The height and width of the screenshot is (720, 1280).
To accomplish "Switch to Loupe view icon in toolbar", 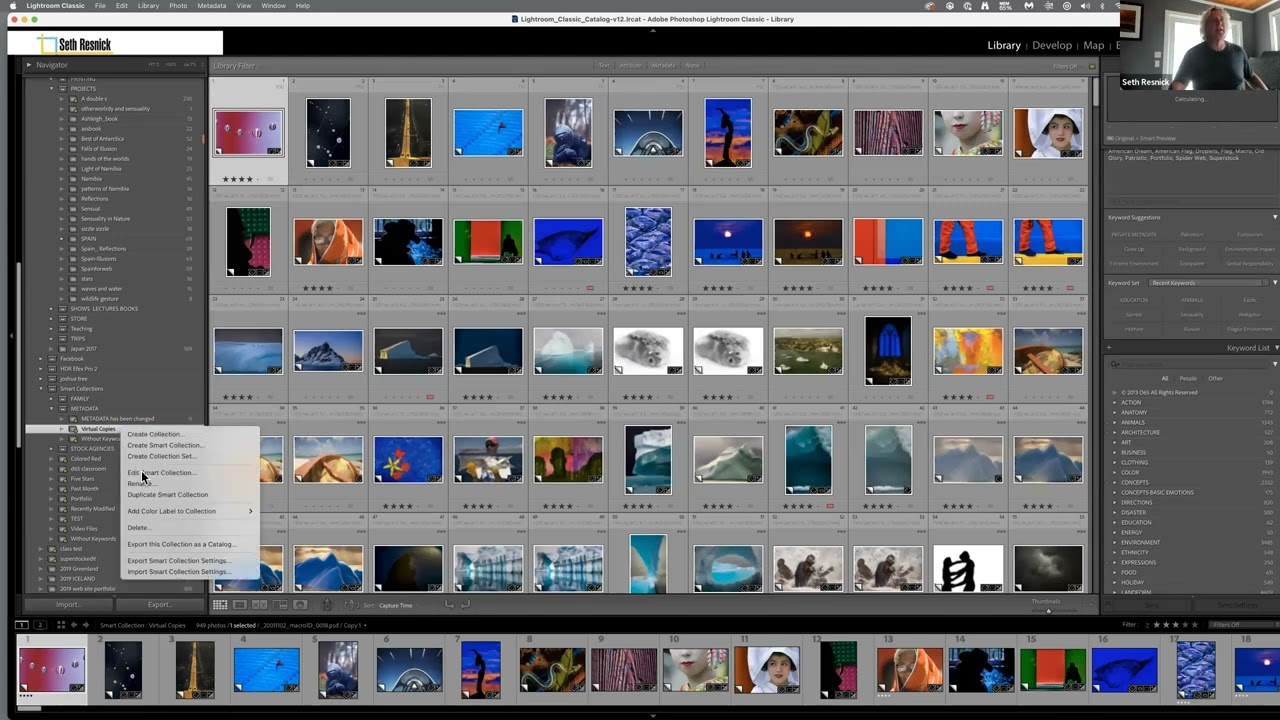I will [240, 605].
